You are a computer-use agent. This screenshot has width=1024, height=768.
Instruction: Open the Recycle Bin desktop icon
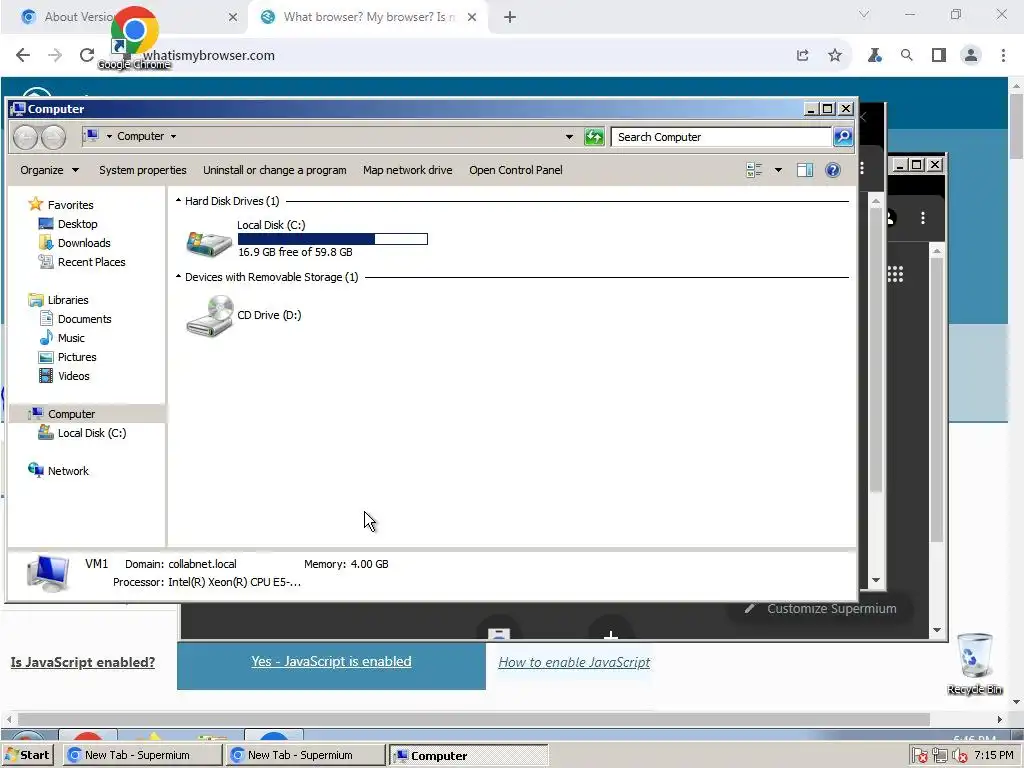click(974, 664)
